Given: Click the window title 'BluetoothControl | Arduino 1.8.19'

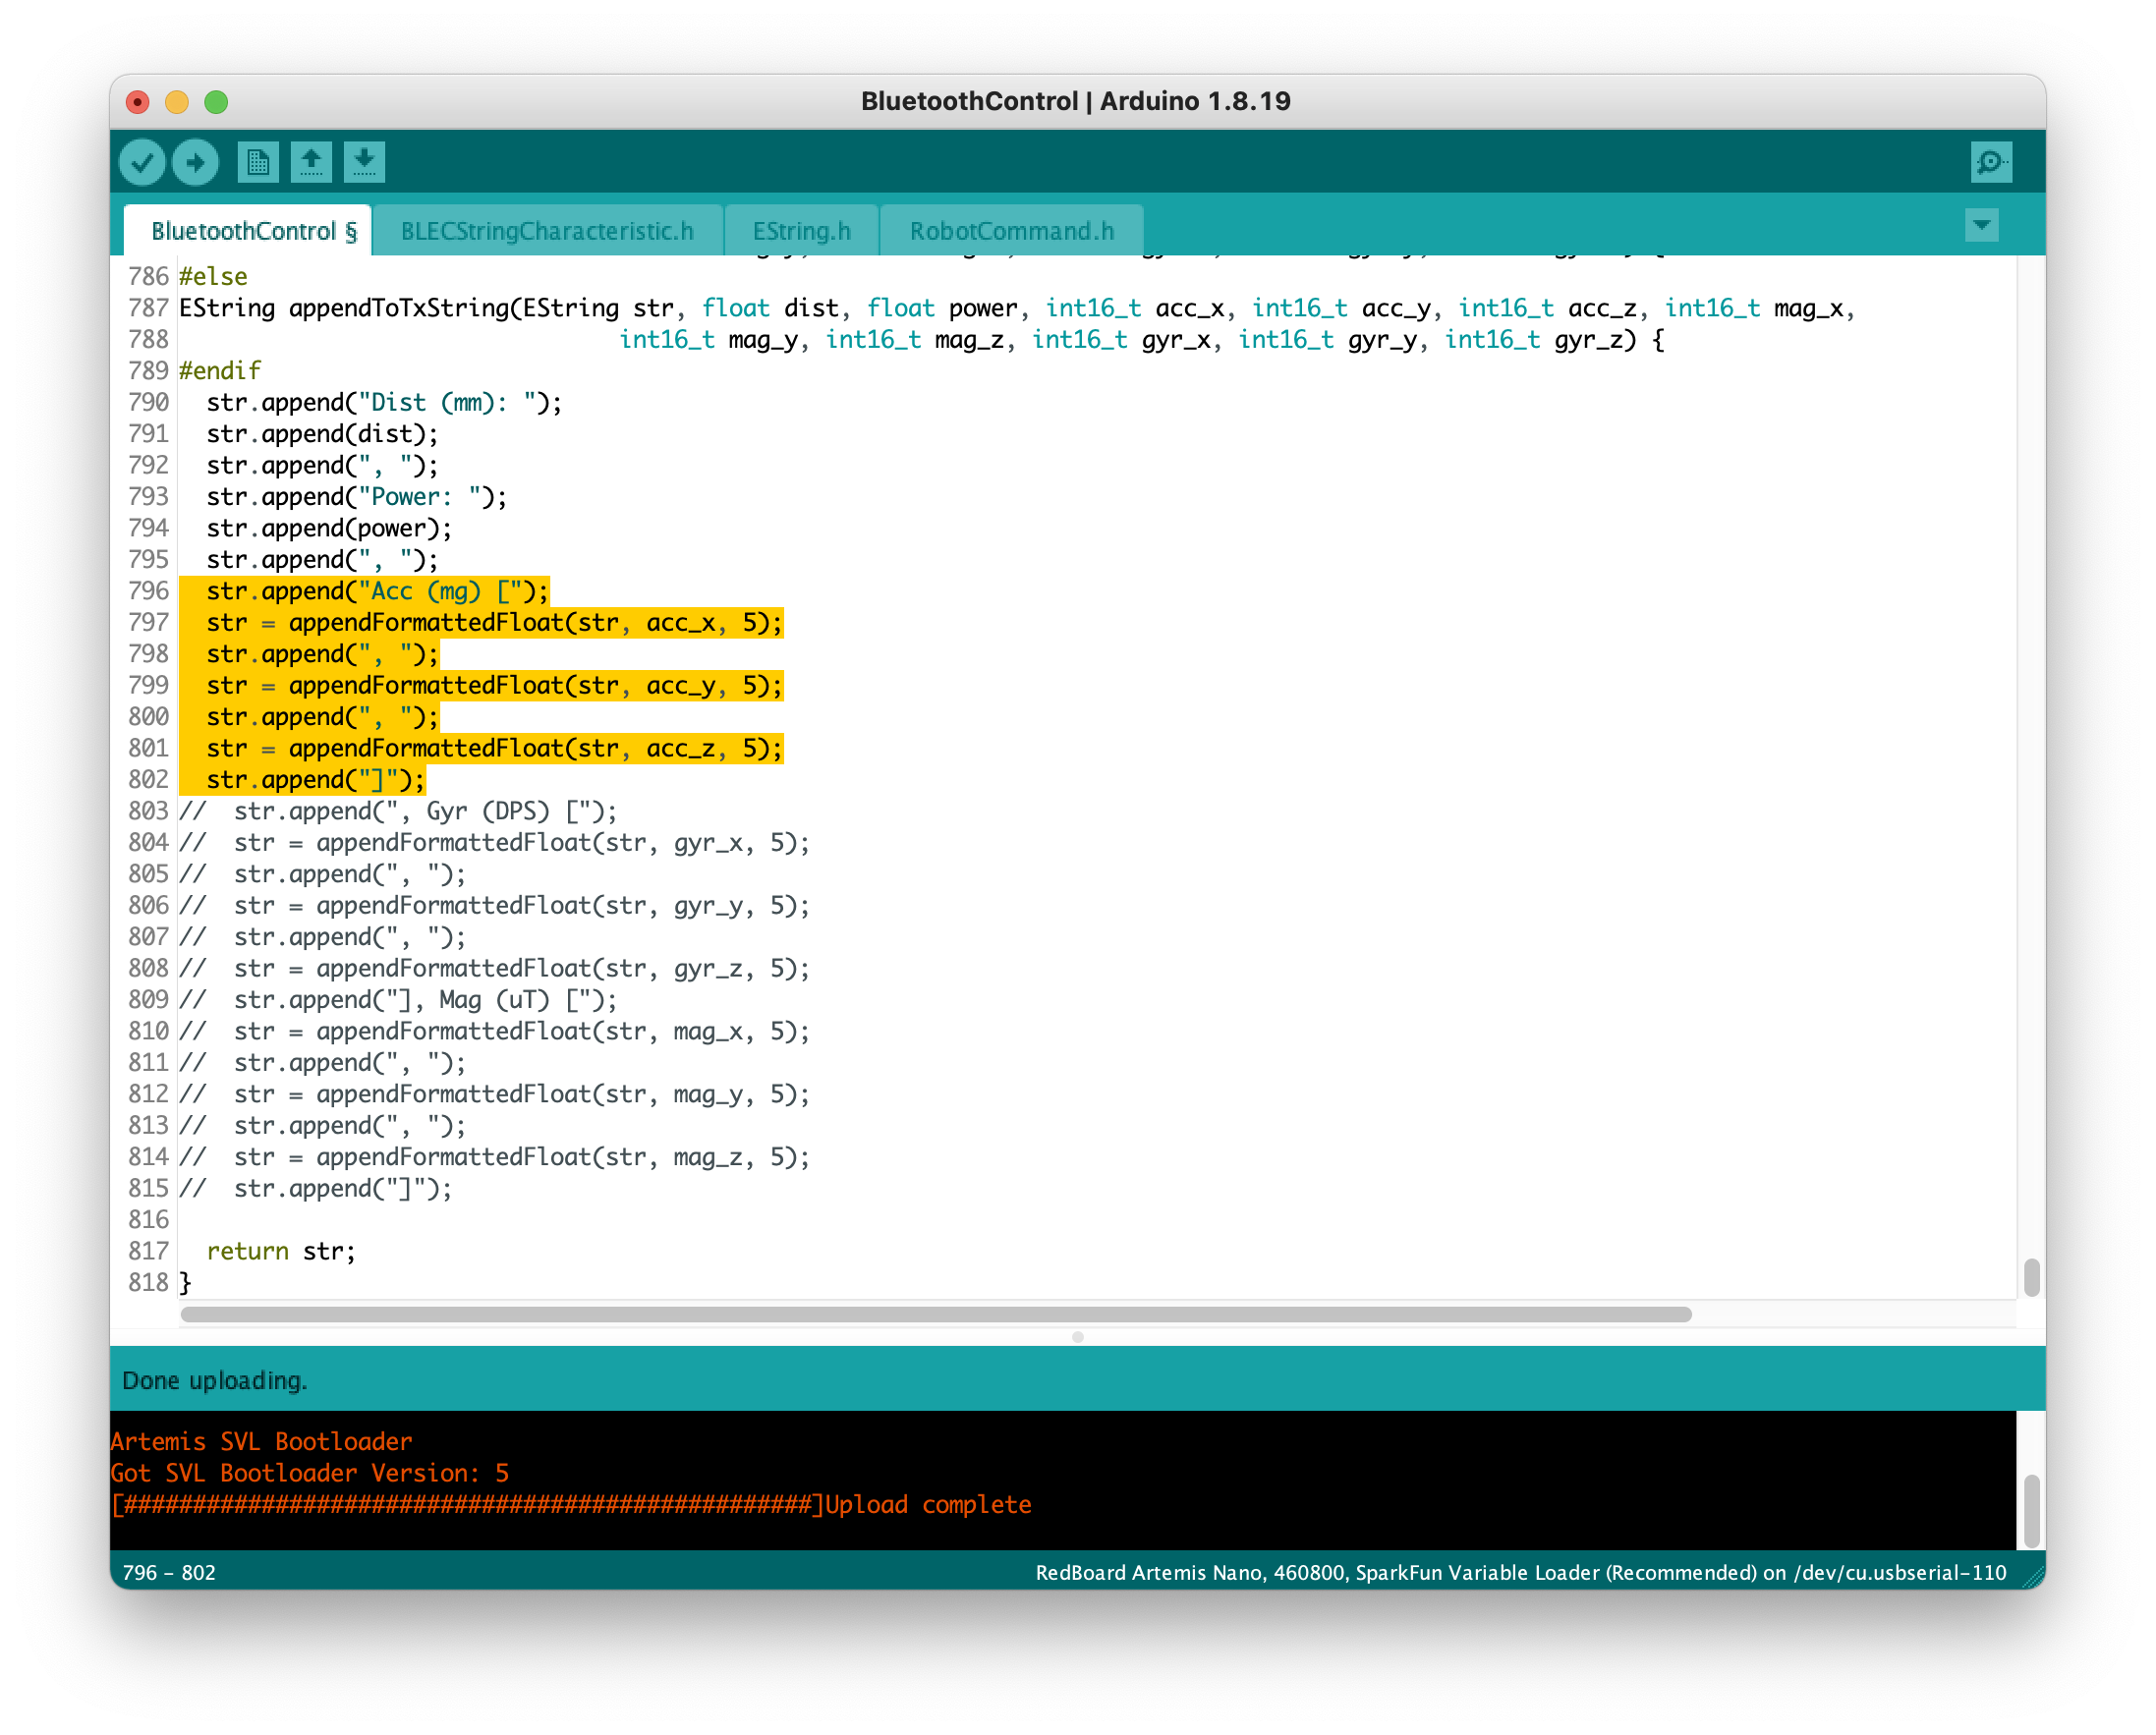Looking at the screenshot, I should click(1076, 101).
